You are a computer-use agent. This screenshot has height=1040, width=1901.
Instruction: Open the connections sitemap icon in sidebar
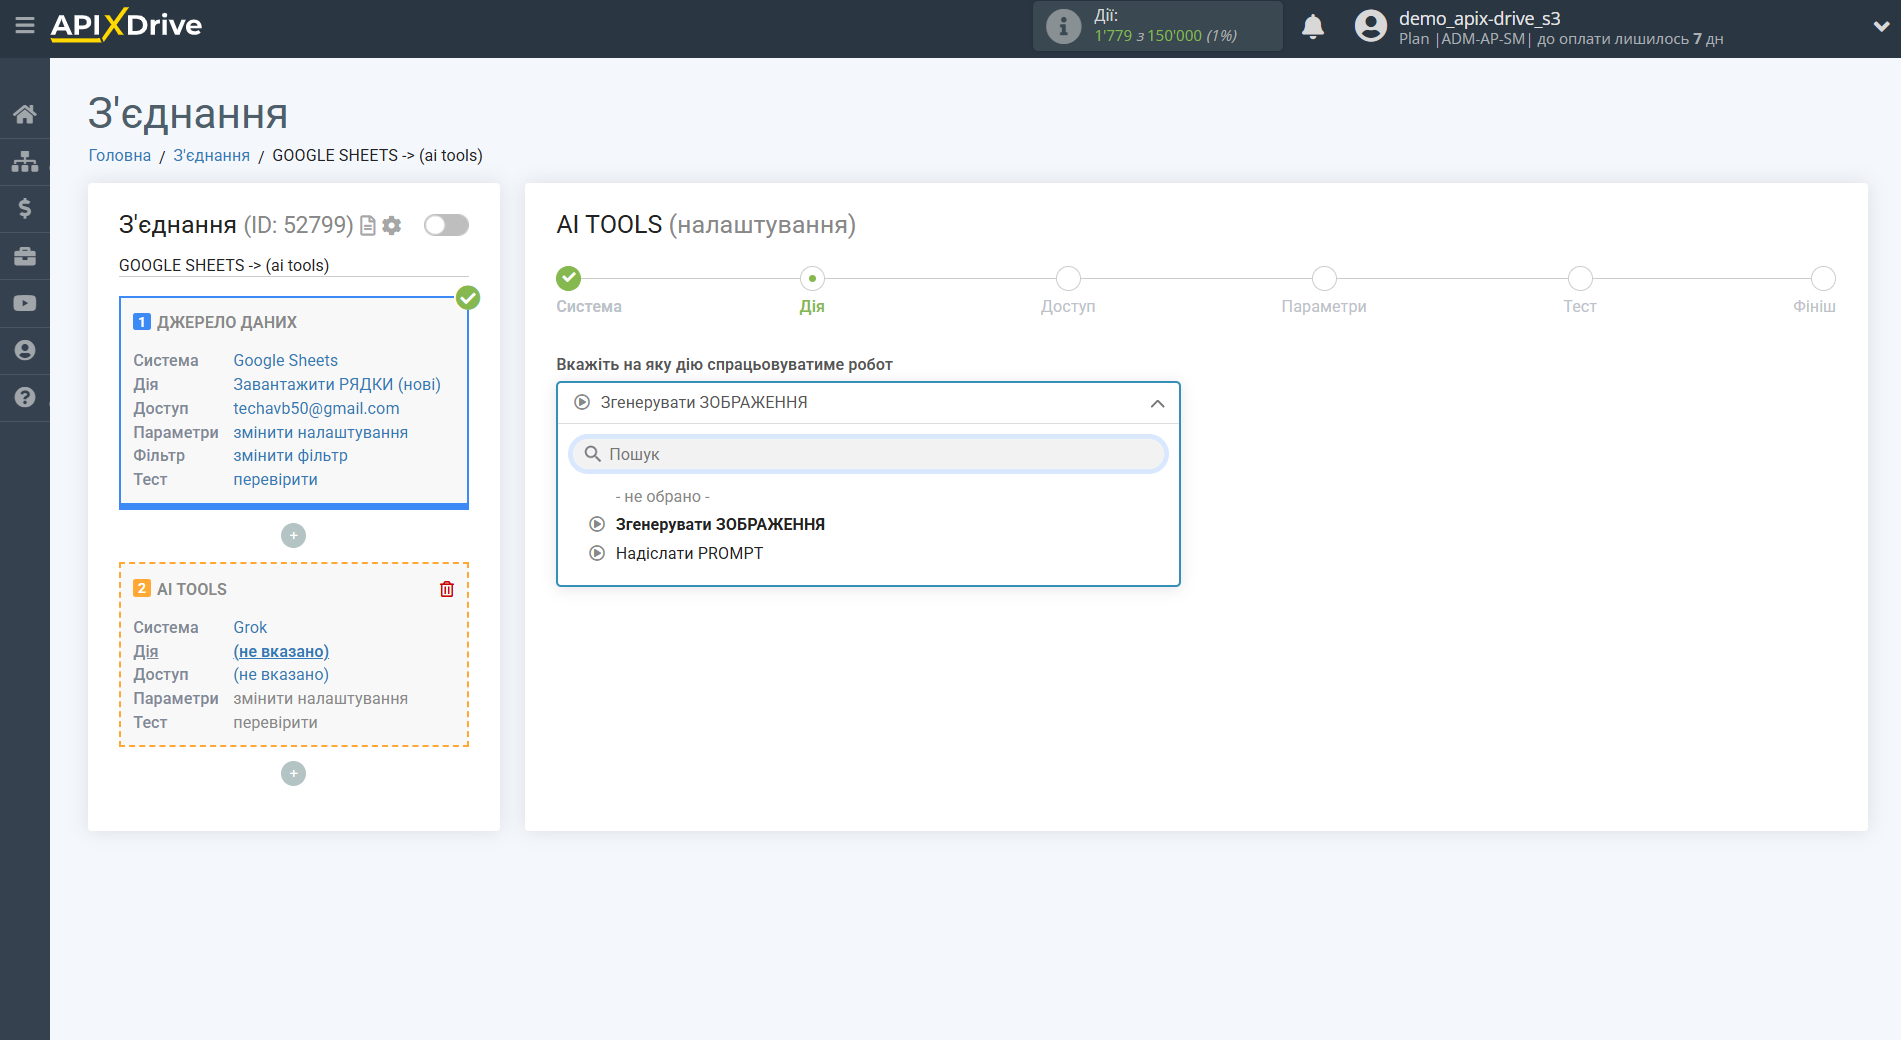[x=25, y=161]
